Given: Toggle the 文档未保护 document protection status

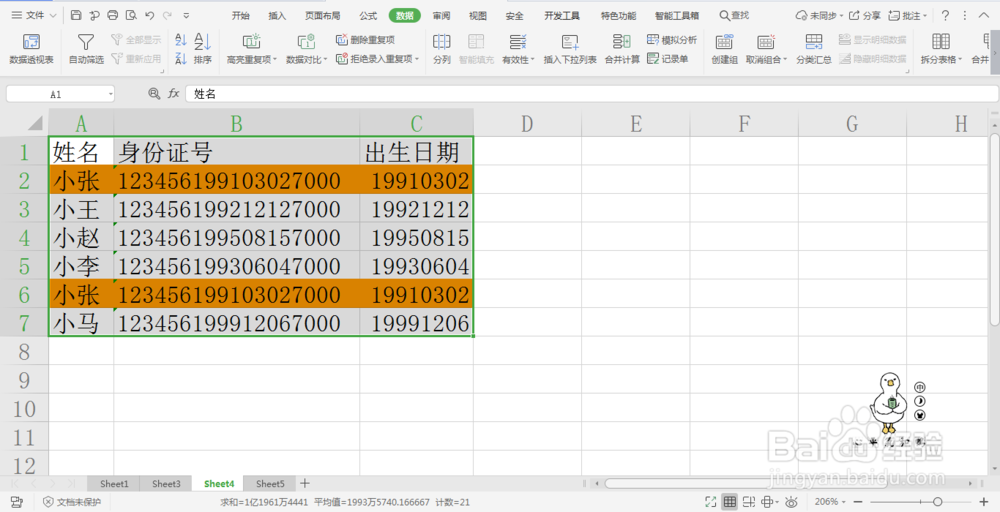Looking at the screenshot, I should (x=72, y=502).
